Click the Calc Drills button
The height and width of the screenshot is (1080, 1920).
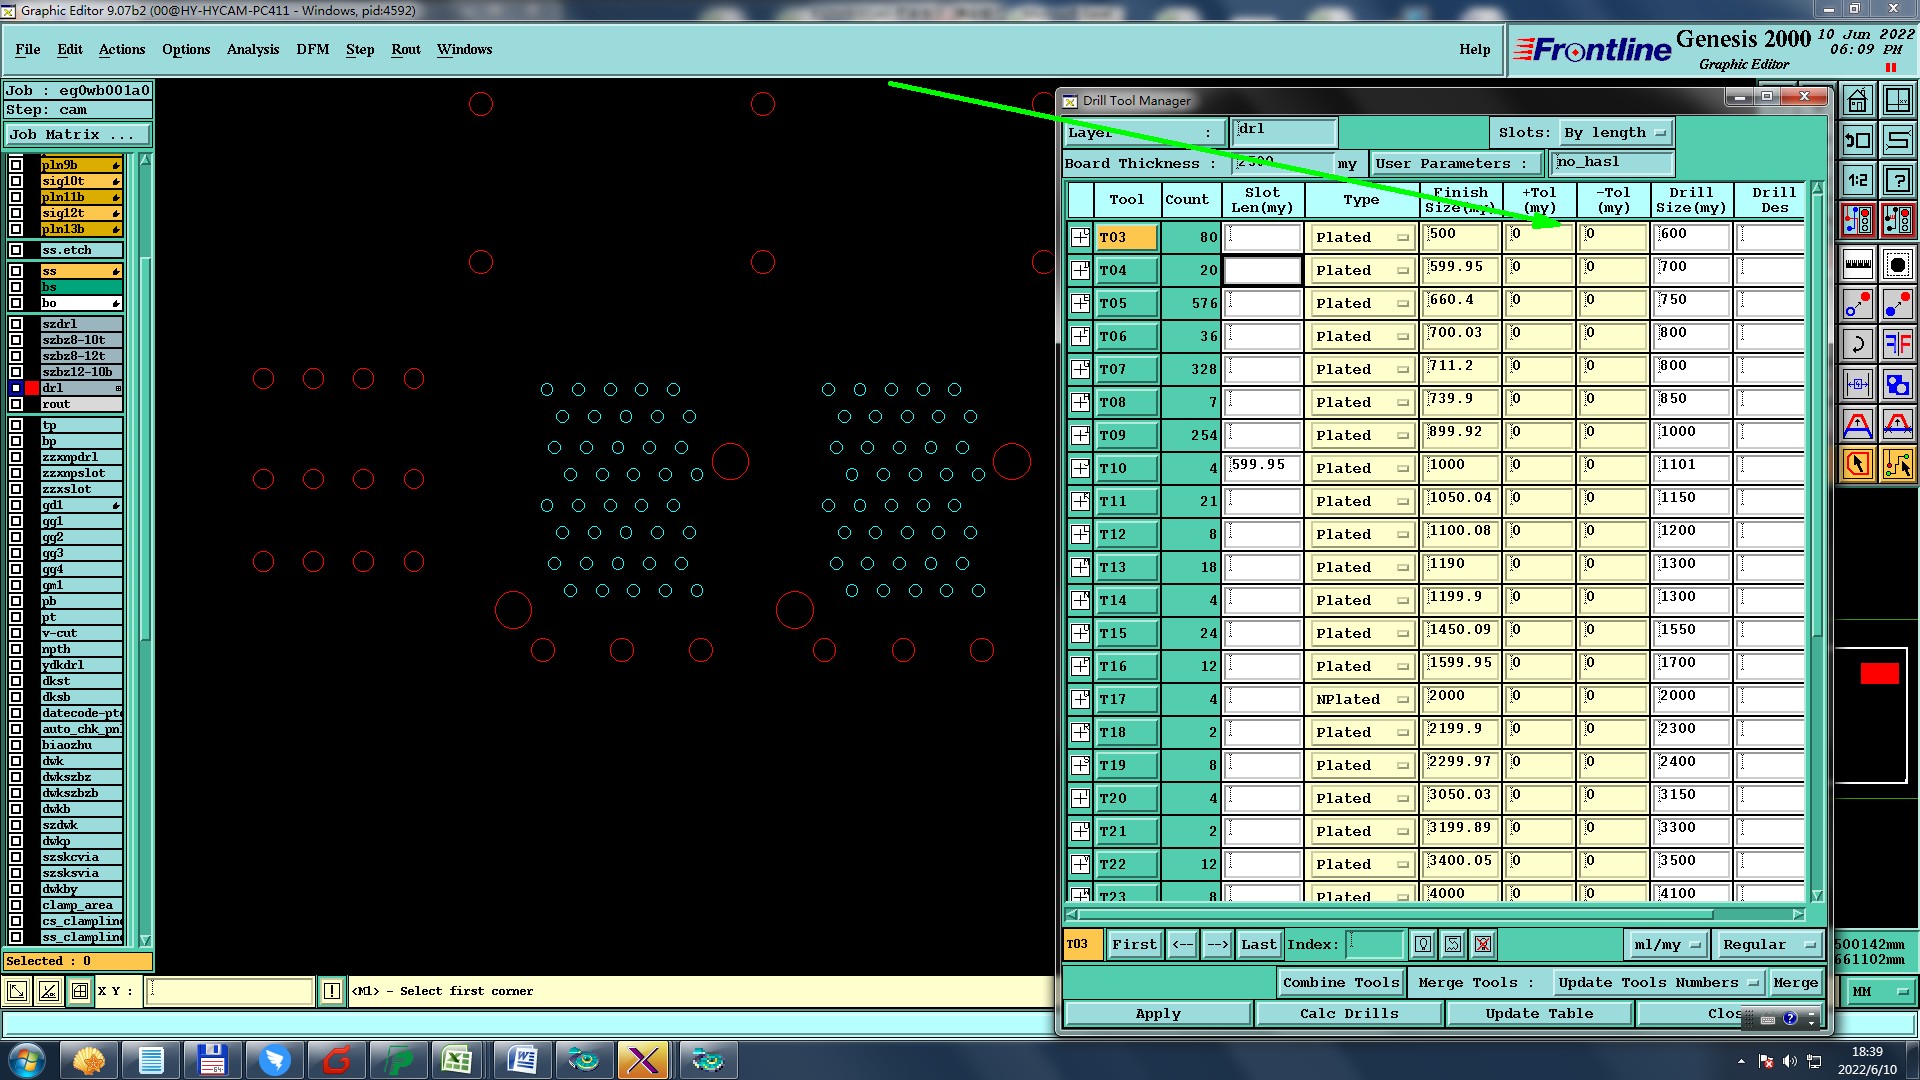pos(1348,1013)
